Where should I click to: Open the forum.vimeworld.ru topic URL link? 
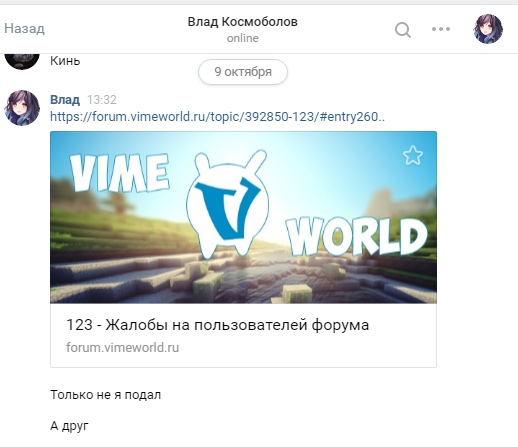217,117
